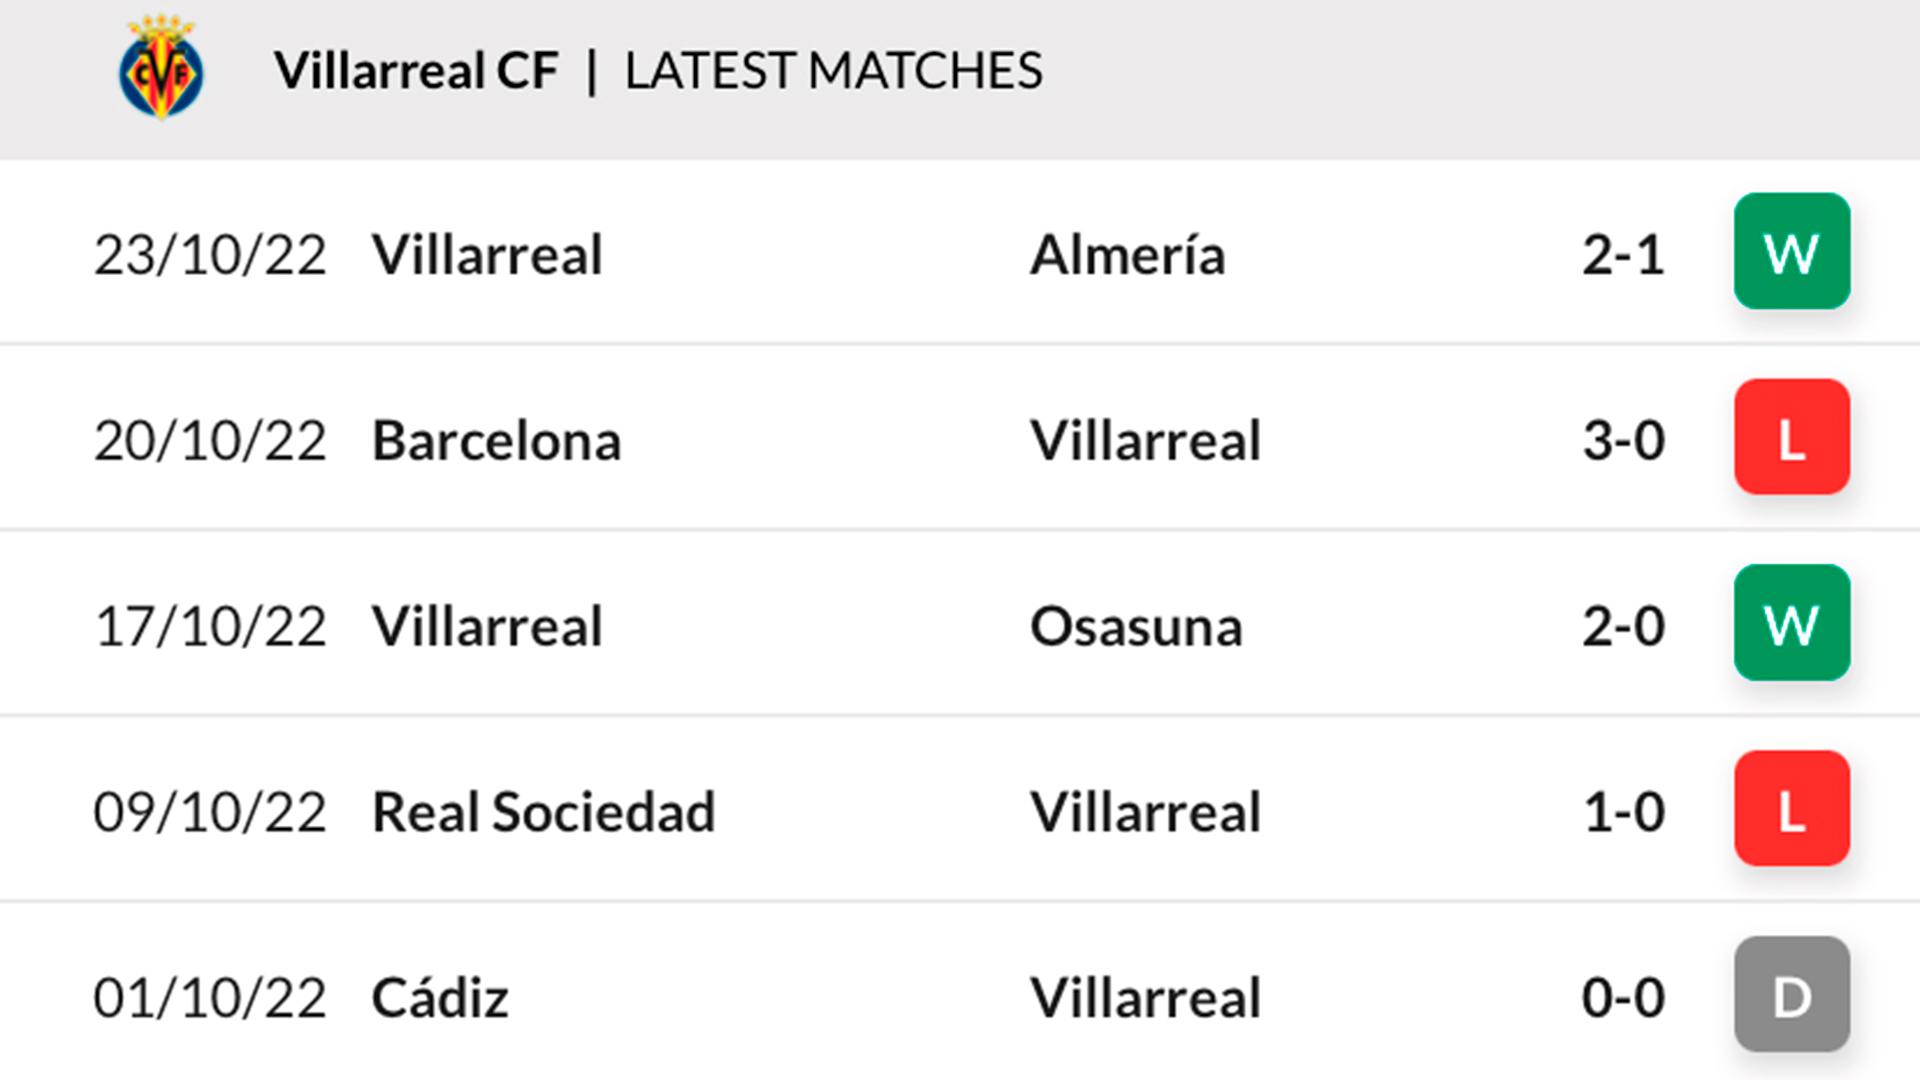Click the 1-0 score at Real Sociedad
The image size is (1920, 1080).
click(x=1623, y=812)
